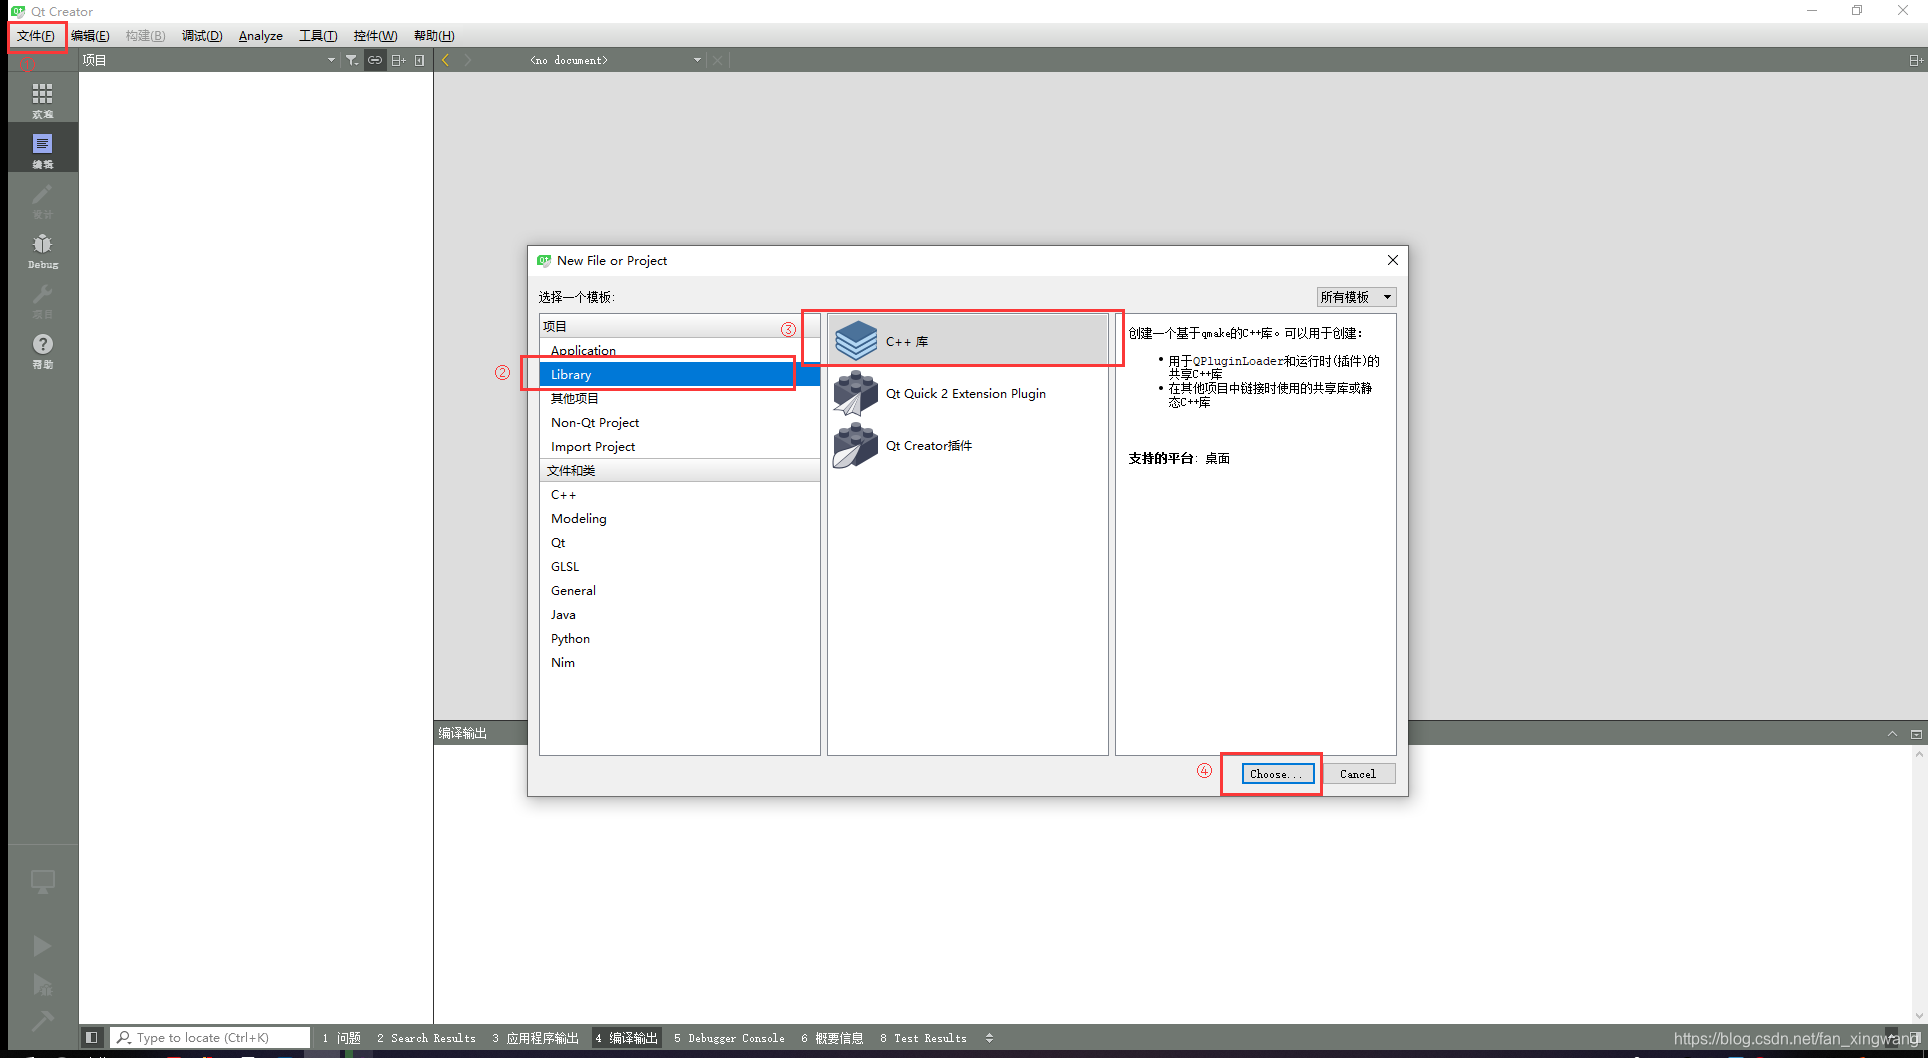Select Non-Qt Project category
Image resolution: width=1928 pixels, height=1058 pixels.
coord(680,422)
